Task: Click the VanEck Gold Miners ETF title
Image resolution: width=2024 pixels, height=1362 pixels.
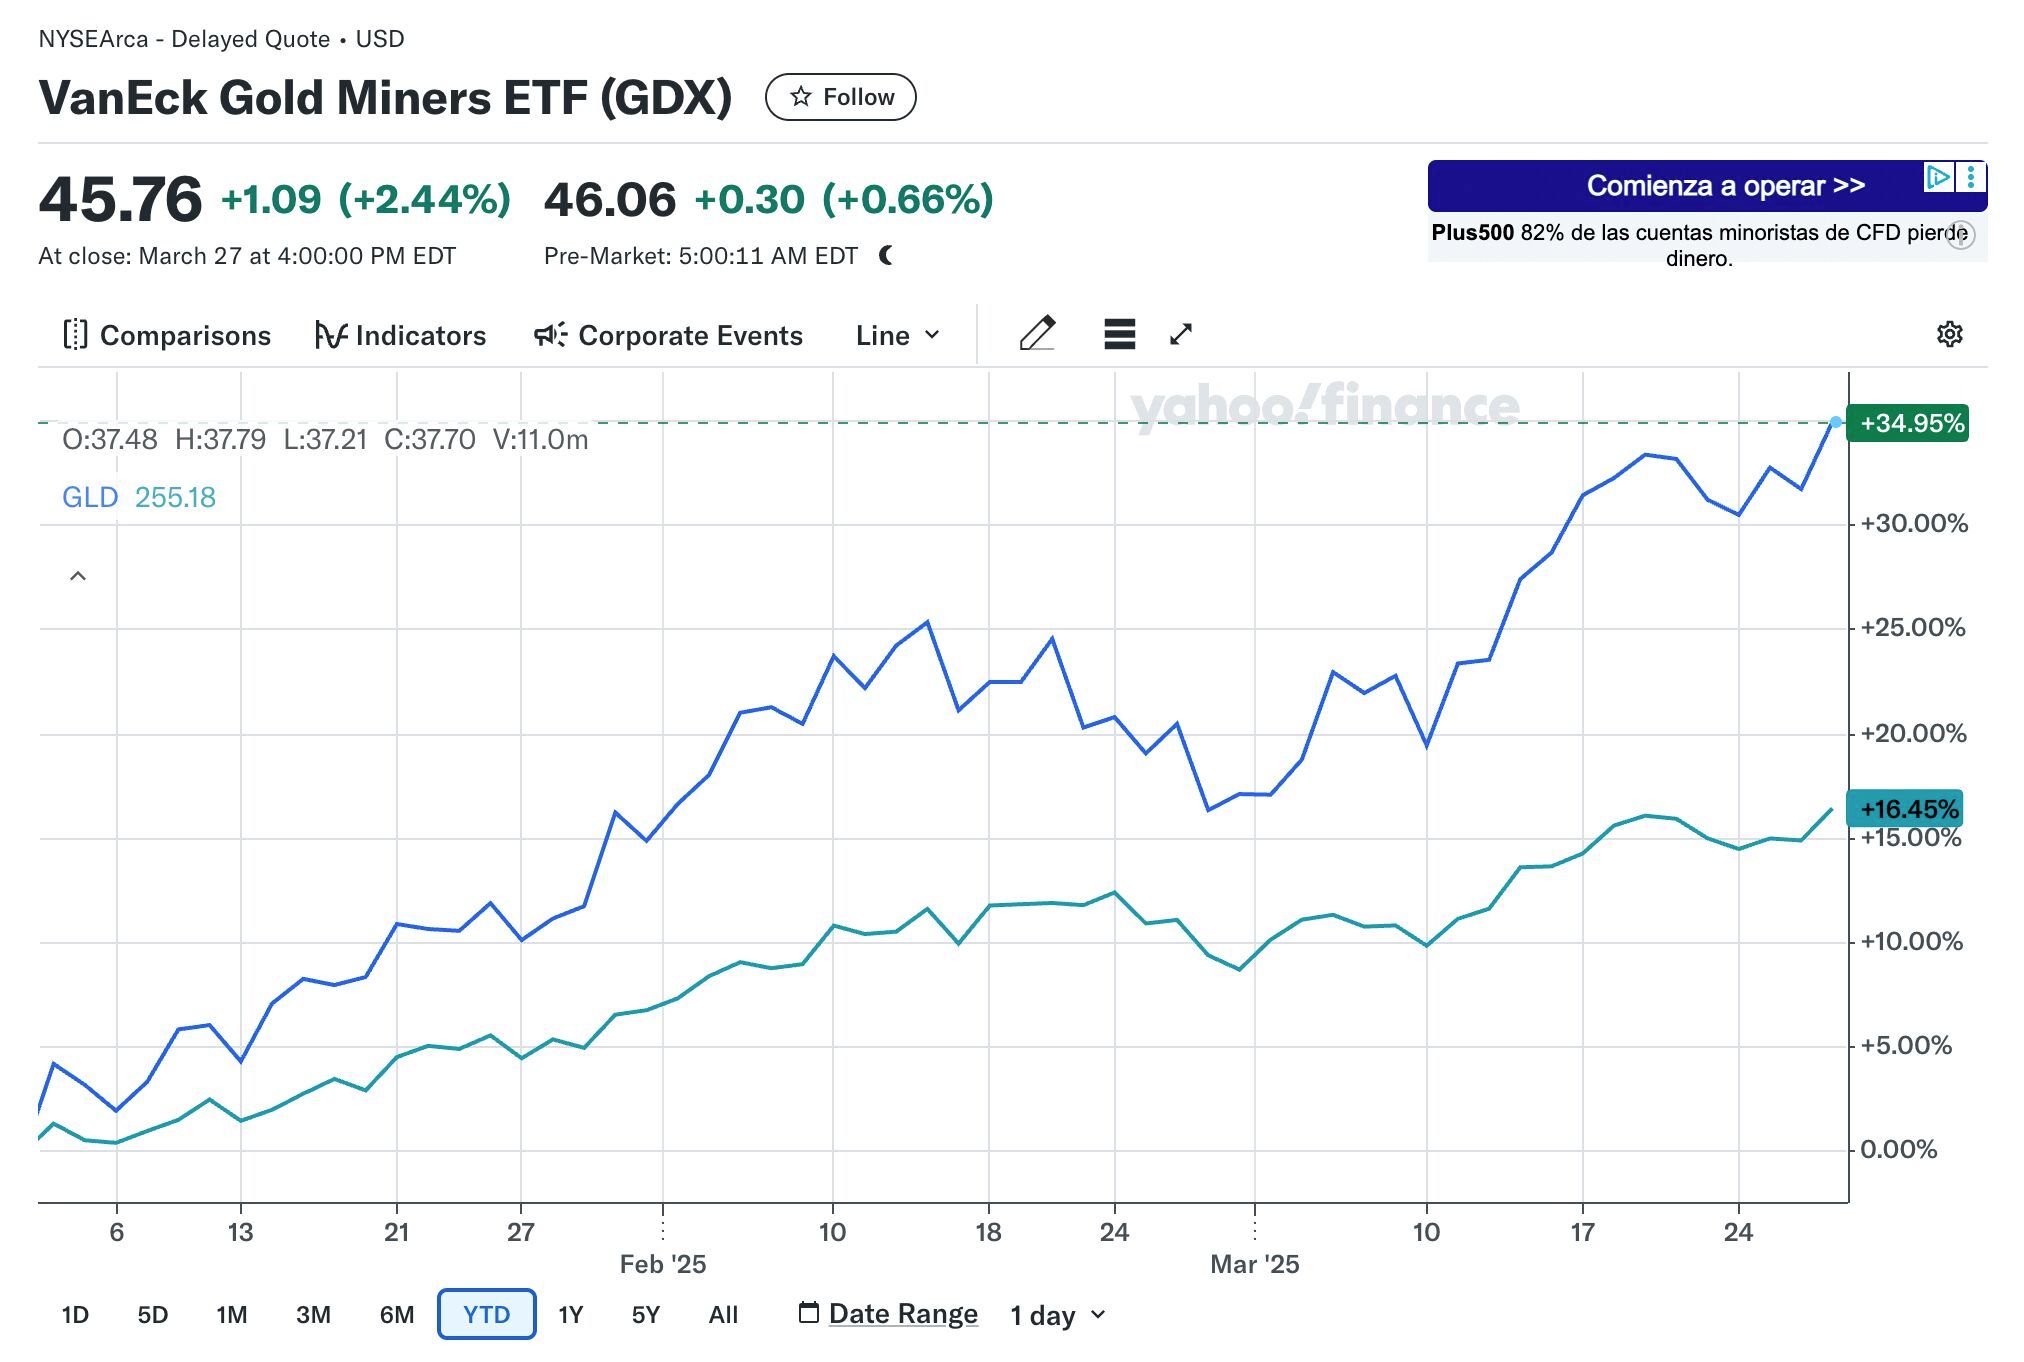Action: [385, 97]
